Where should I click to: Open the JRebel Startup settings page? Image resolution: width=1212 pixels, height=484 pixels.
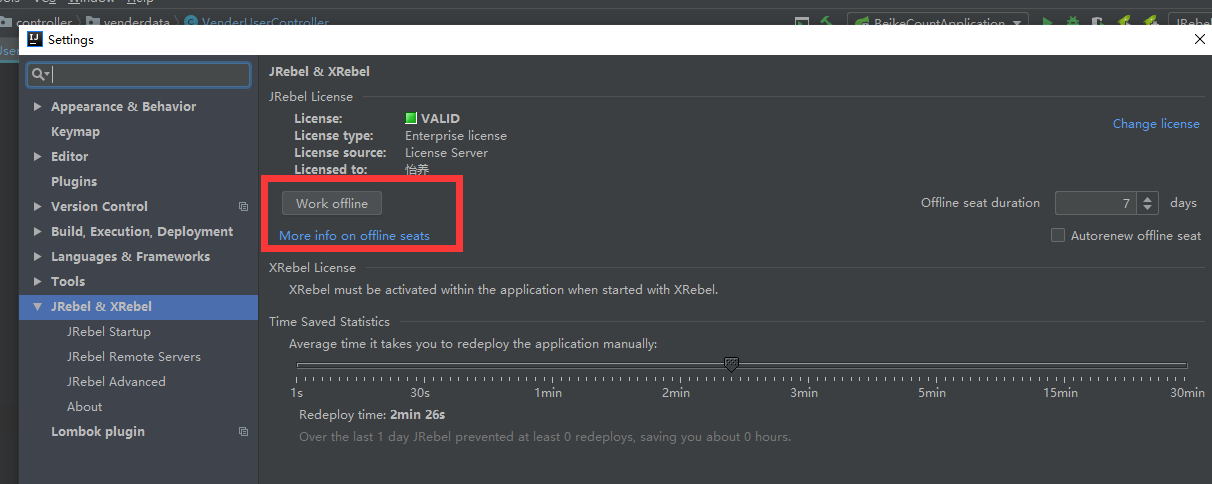click(109, 331)
